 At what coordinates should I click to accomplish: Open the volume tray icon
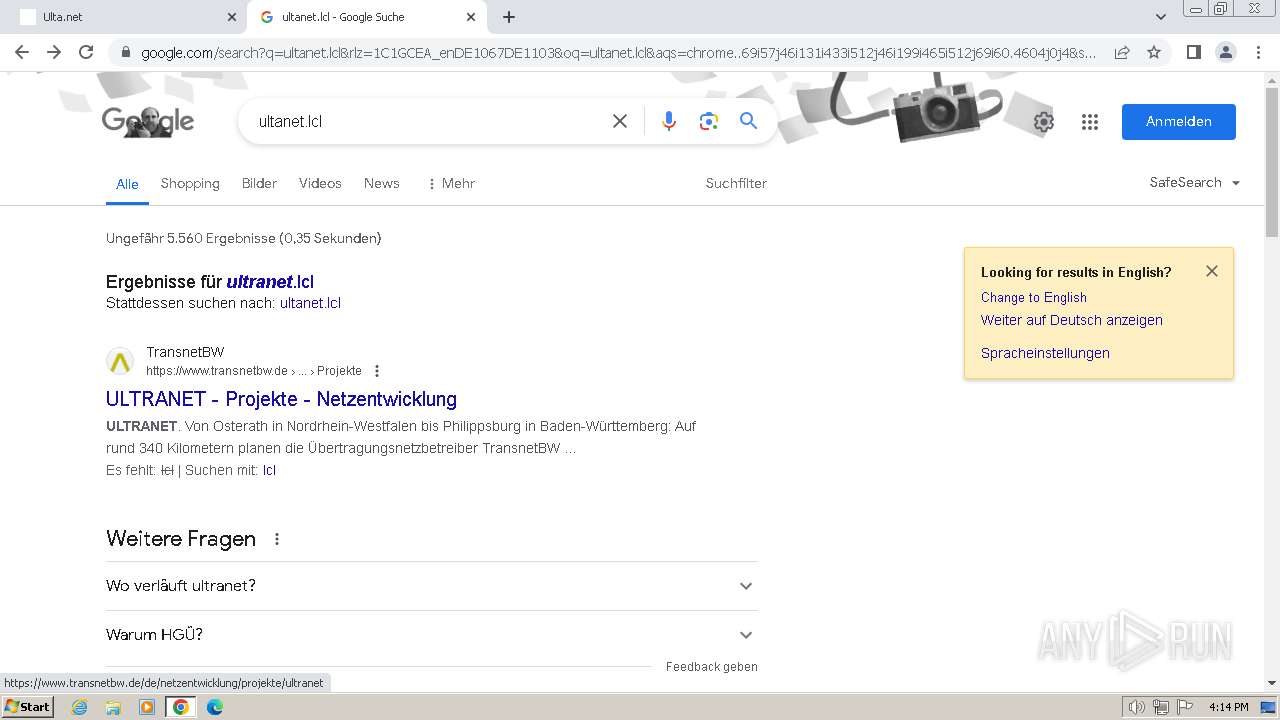click(x=1137, y=707)
